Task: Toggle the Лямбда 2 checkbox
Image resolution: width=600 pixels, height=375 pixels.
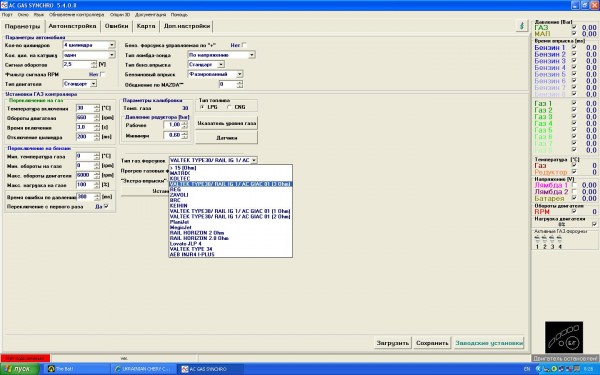Action: (574, 191)
